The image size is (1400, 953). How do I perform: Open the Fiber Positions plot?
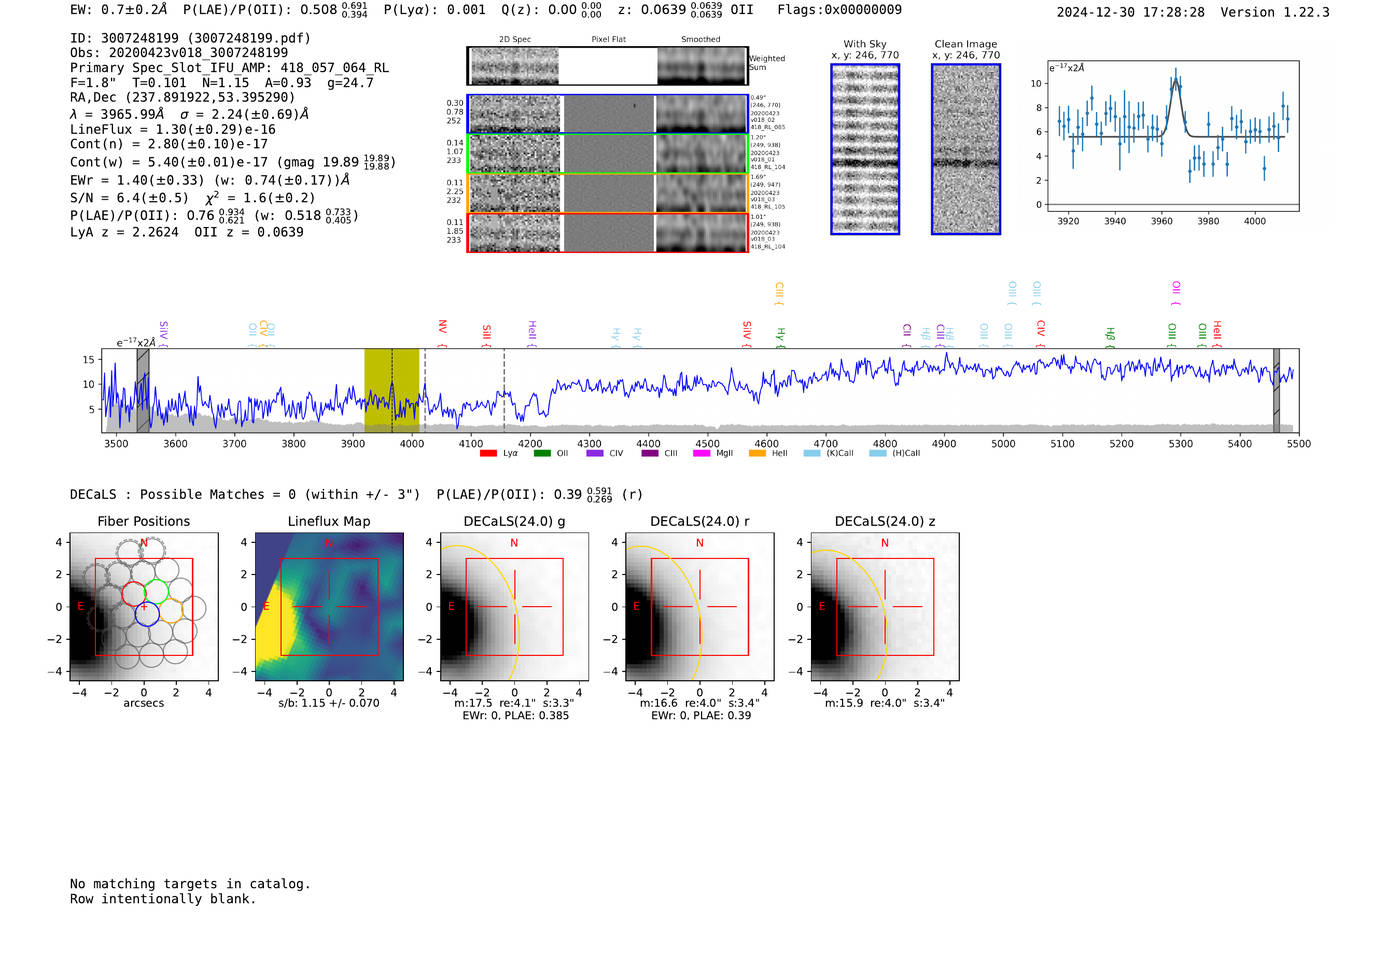pos(144,607)
